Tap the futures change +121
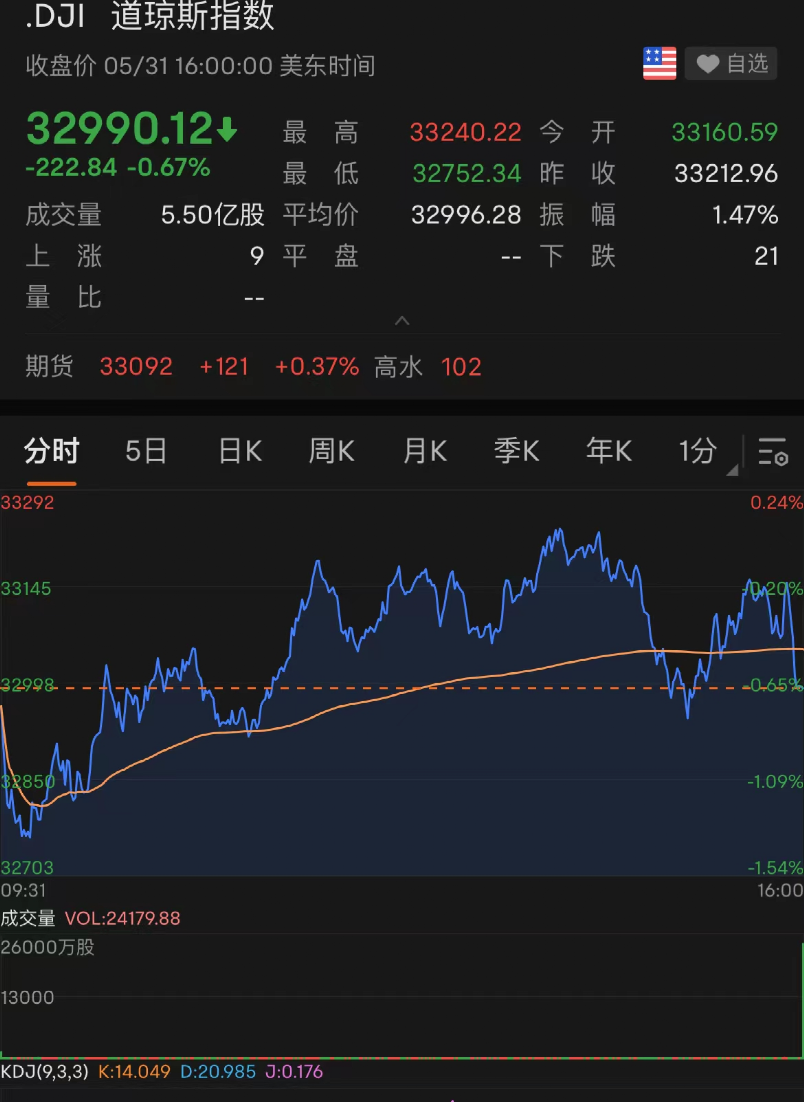The image size is (804, 1102). click(224, 367)
